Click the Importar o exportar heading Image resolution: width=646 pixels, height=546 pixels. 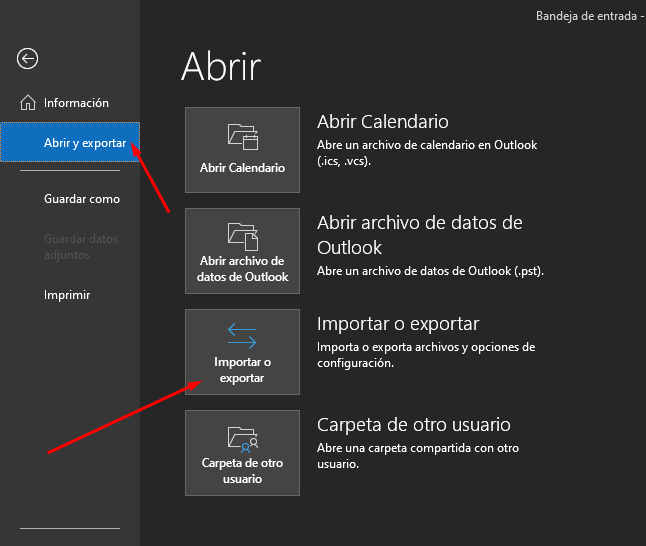click(398, 324)
